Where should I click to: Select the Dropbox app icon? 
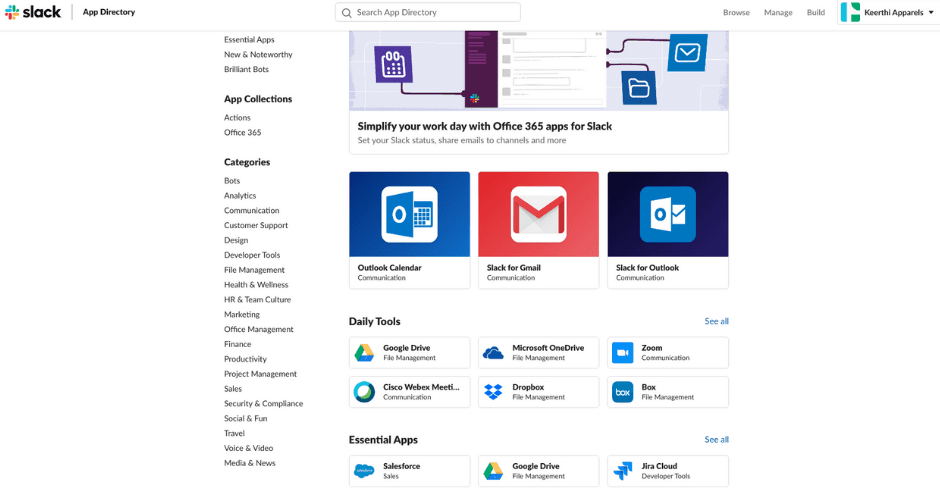point(493,392)
